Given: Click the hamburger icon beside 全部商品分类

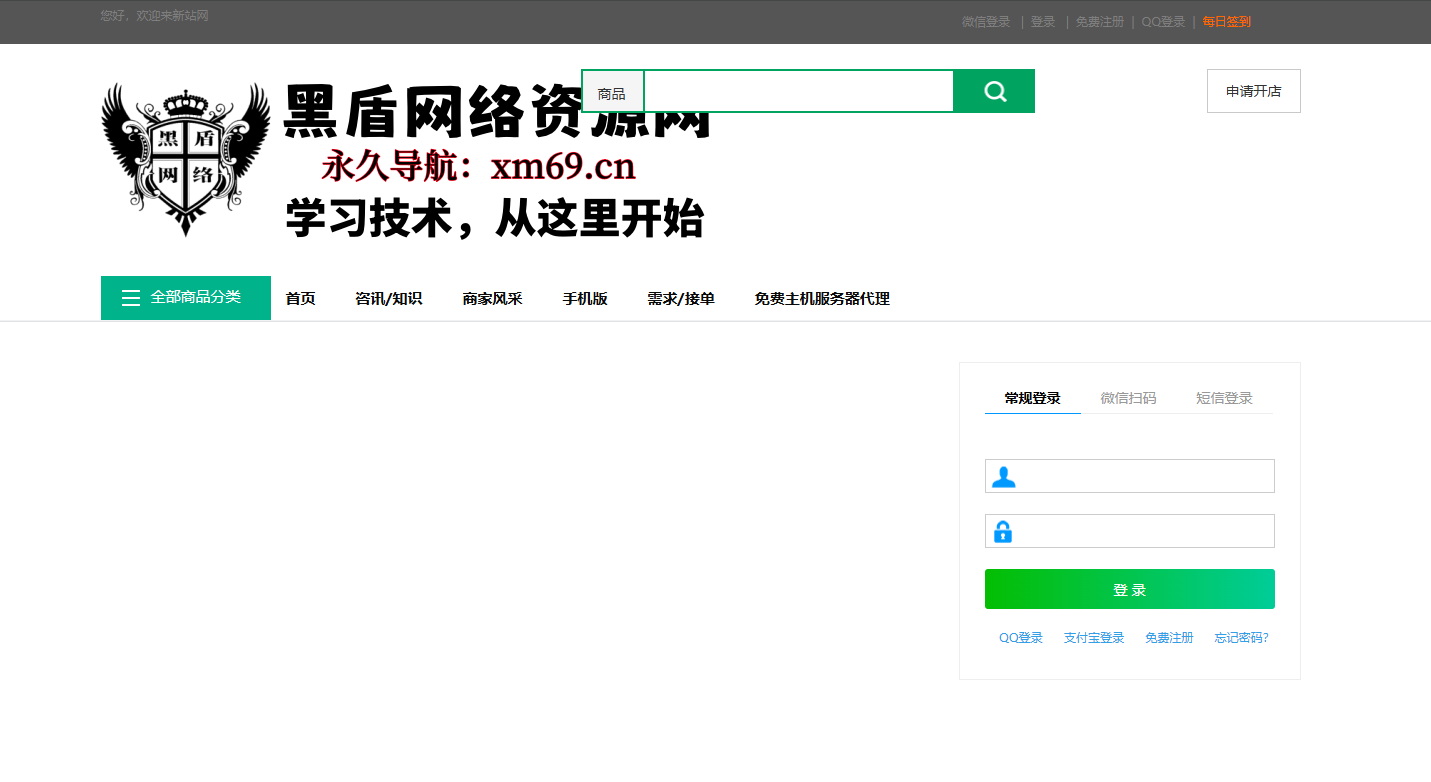Looking at the screenshot, I should pyautogui.click(x=130, y=297).
